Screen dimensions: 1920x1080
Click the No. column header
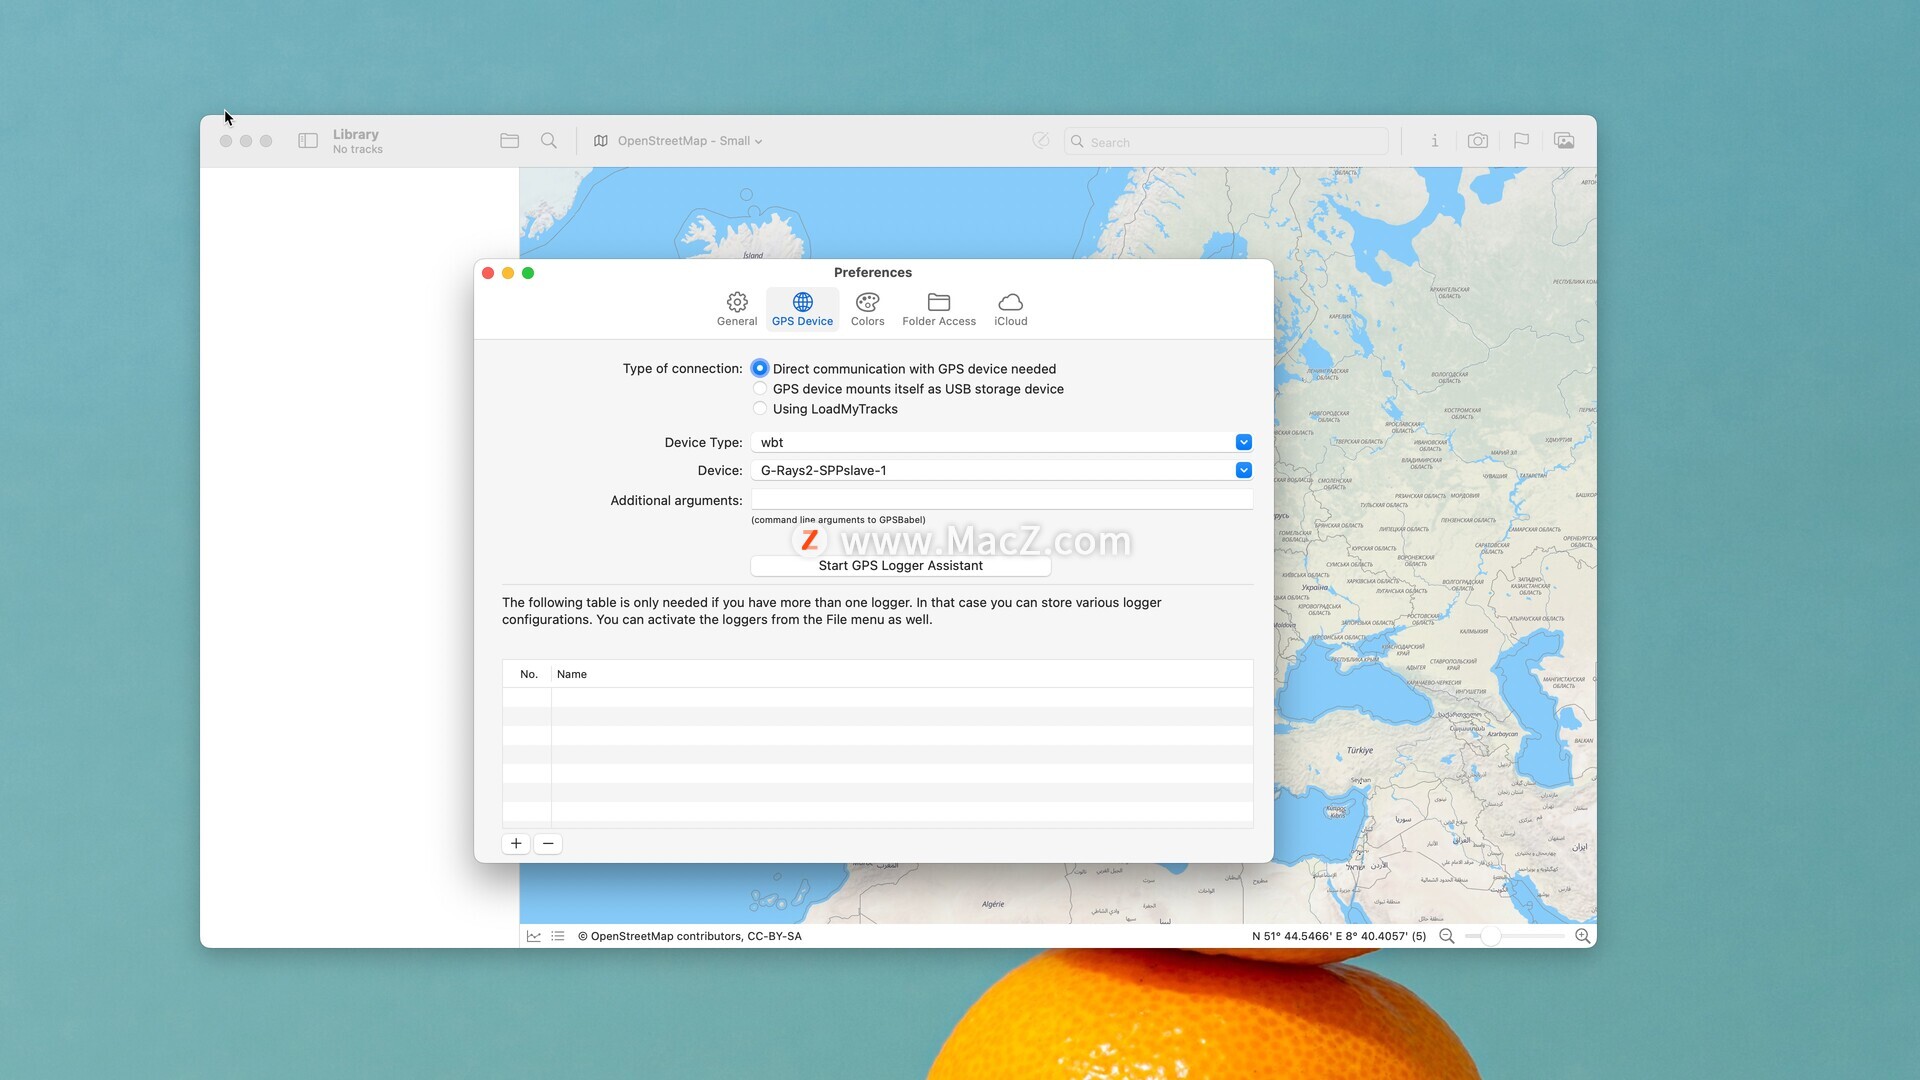528,674
